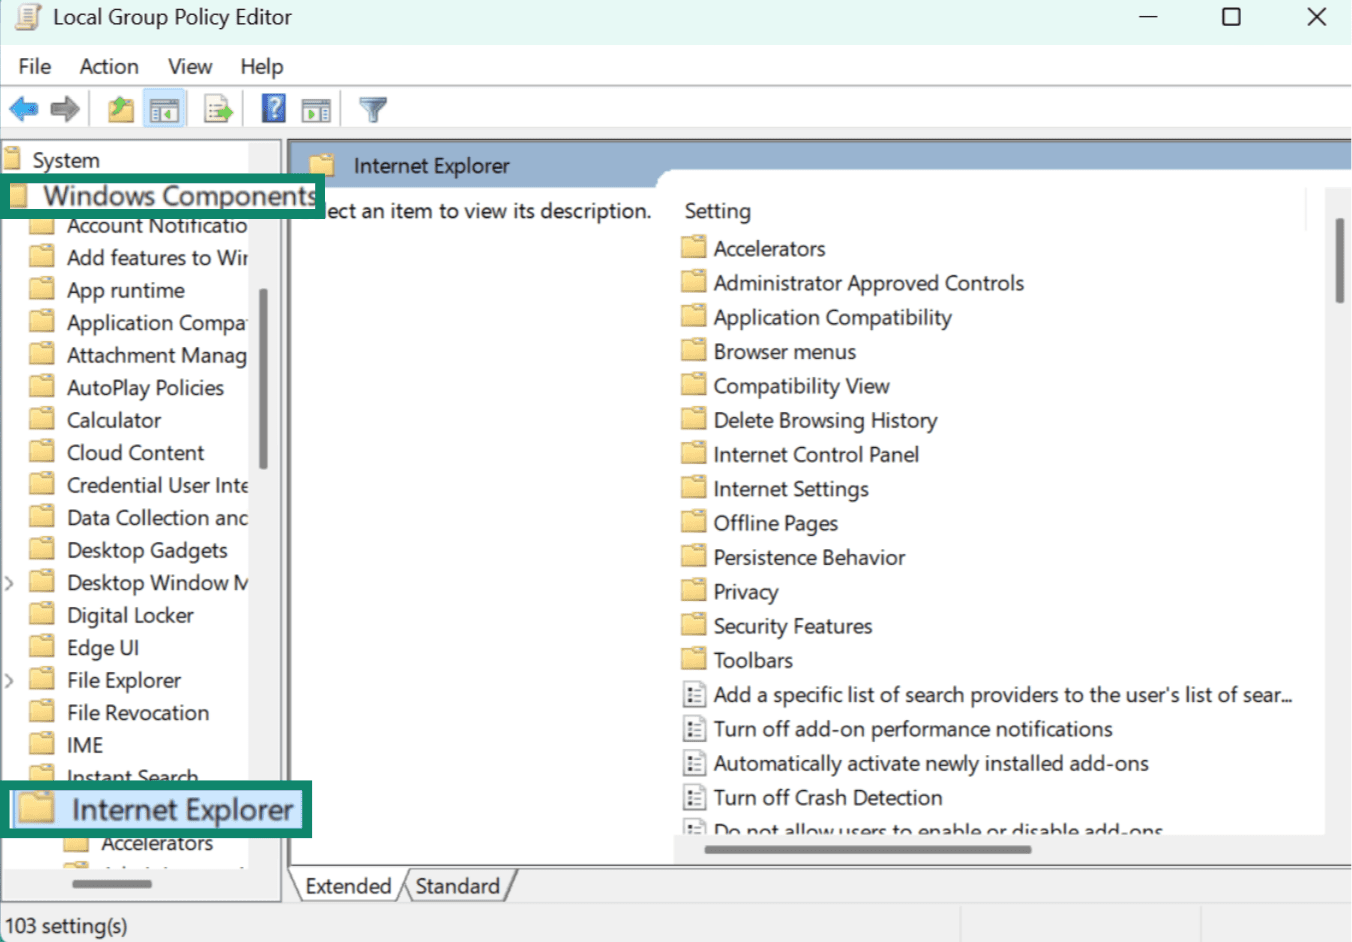Toggle the Show/Hide Action Pane icon
1352x942 pixels.
(316, 109)
